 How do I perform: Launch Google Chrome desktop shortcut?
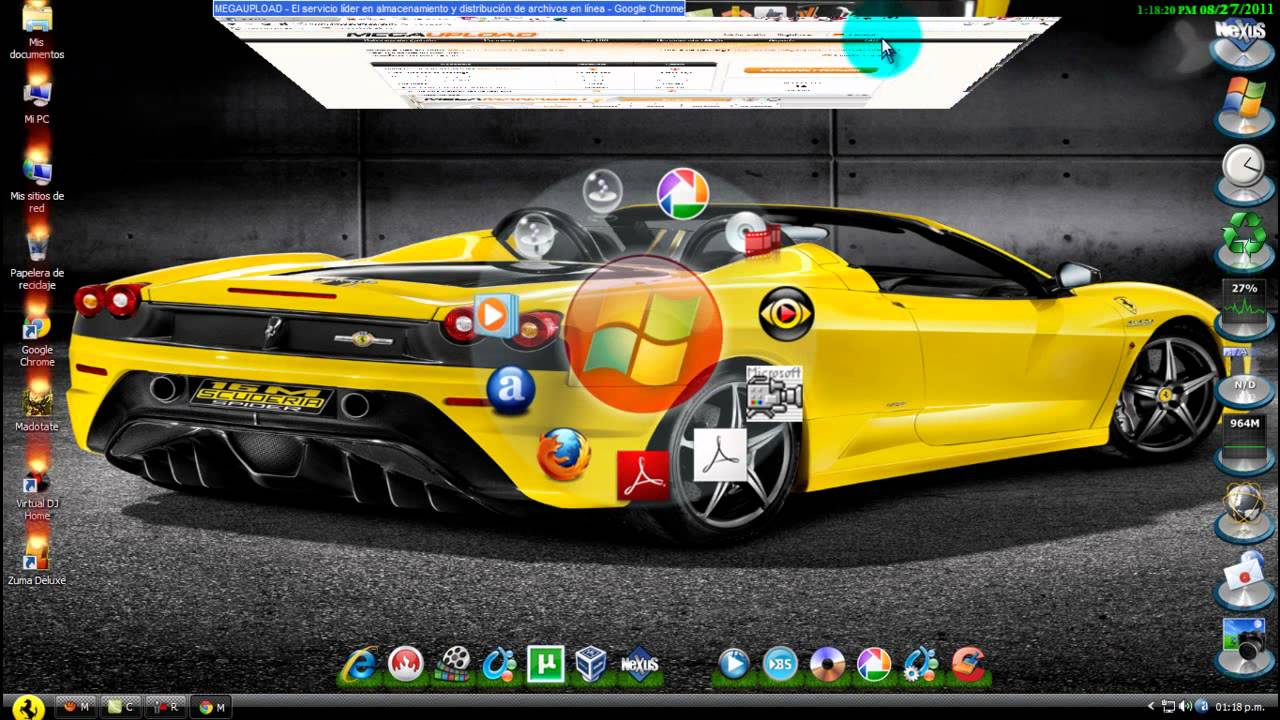[x=37, y=340]
